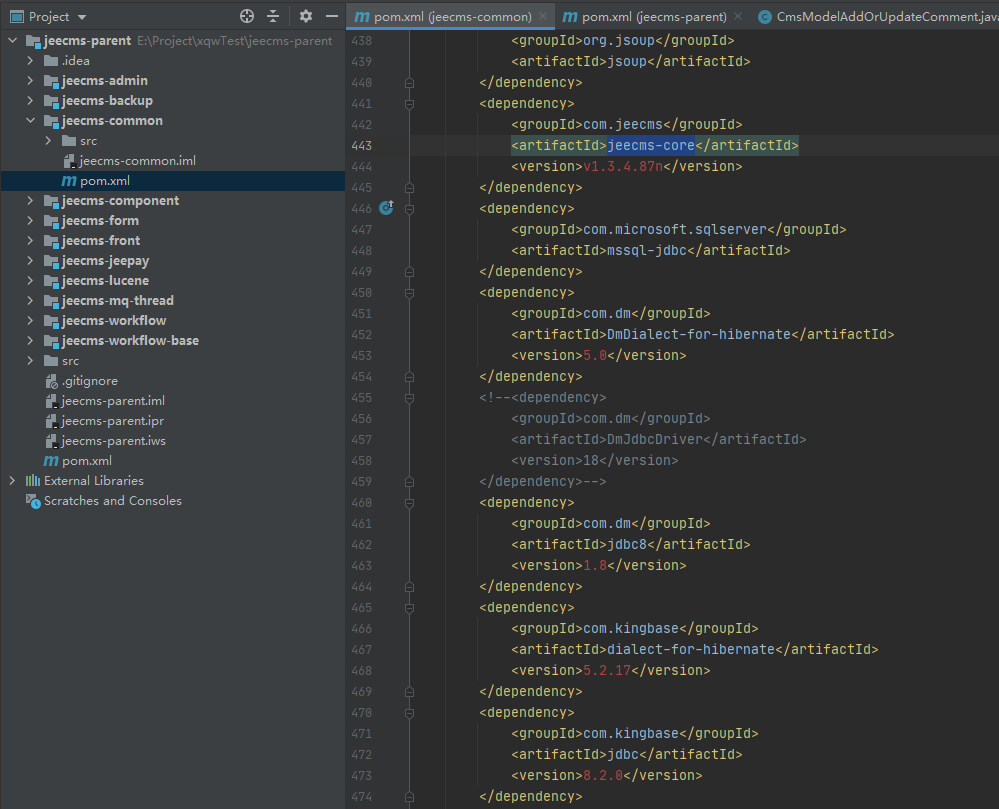The width and height of the screenshot is (999, 809).
Task: Click the Select Opened File target icon
Action: coord(247,17)
